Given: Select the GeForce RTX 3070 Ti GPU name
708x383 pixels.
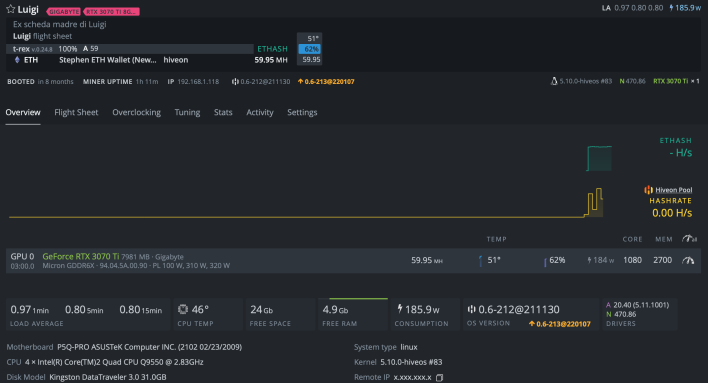Looking at the screenshot, I should 81,257.
